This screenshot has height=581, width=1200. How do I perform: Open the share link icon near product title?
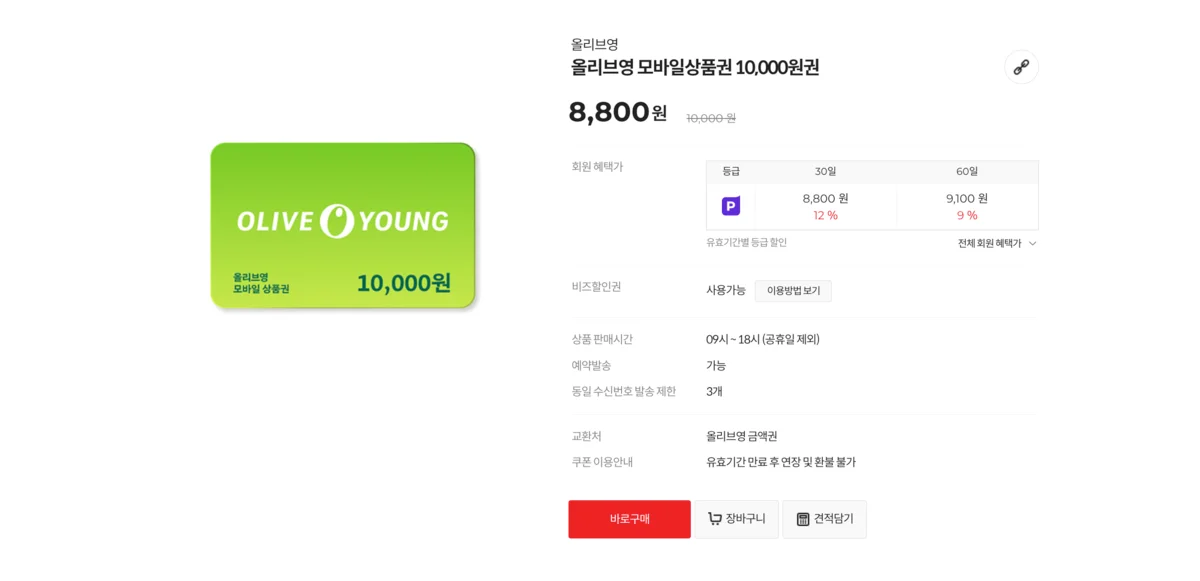(1021, 68)
